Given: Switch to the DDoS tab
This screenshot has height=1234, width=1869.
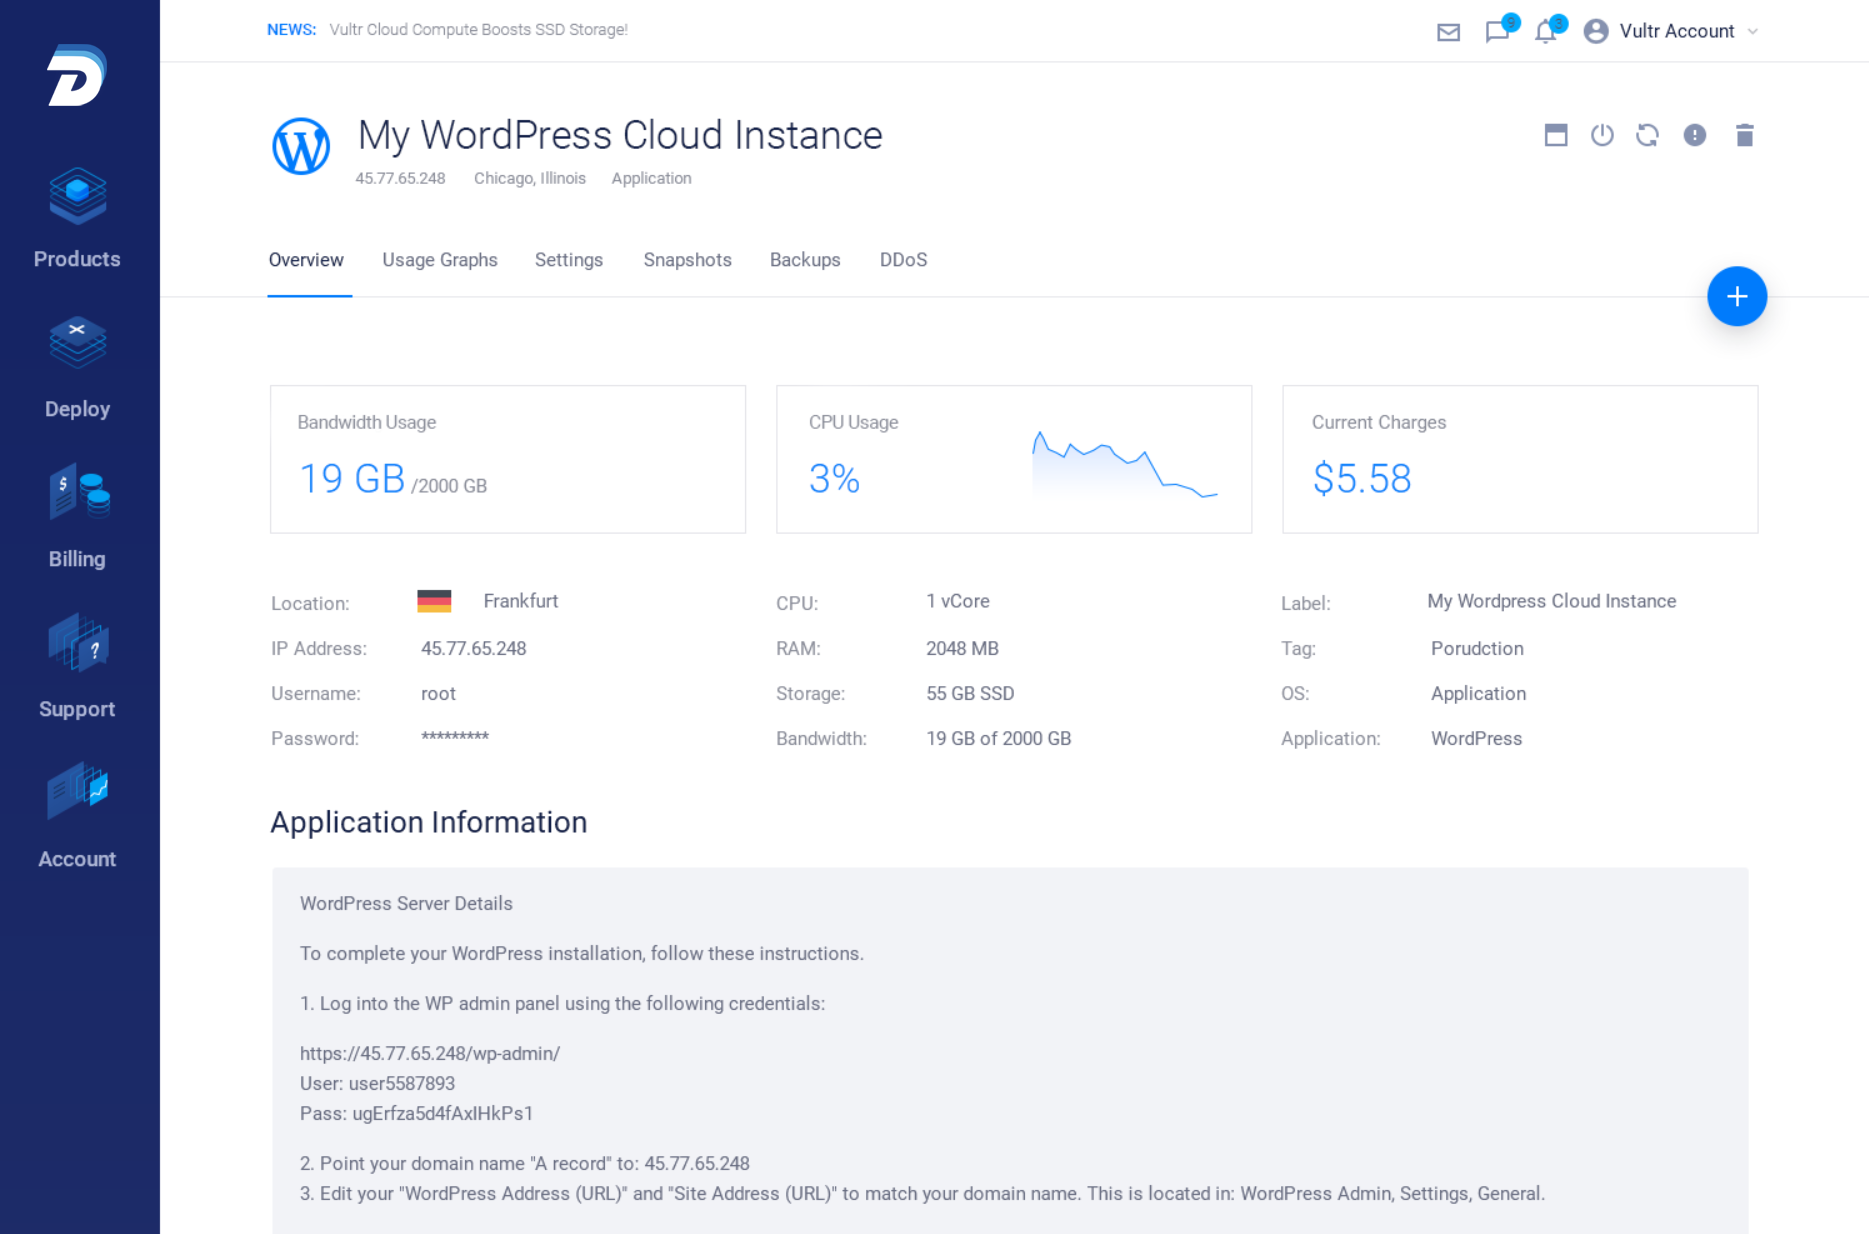Looking at the screenshot, I should (904, 260).
